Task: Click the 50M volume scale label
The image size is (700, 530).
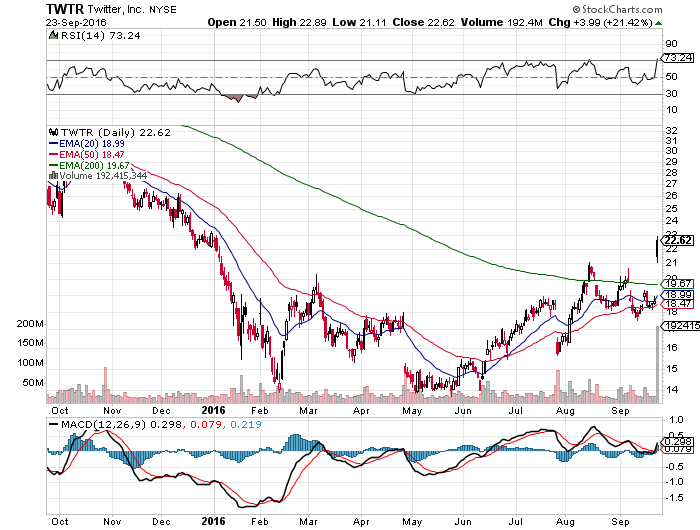Action: click(33, 383)
